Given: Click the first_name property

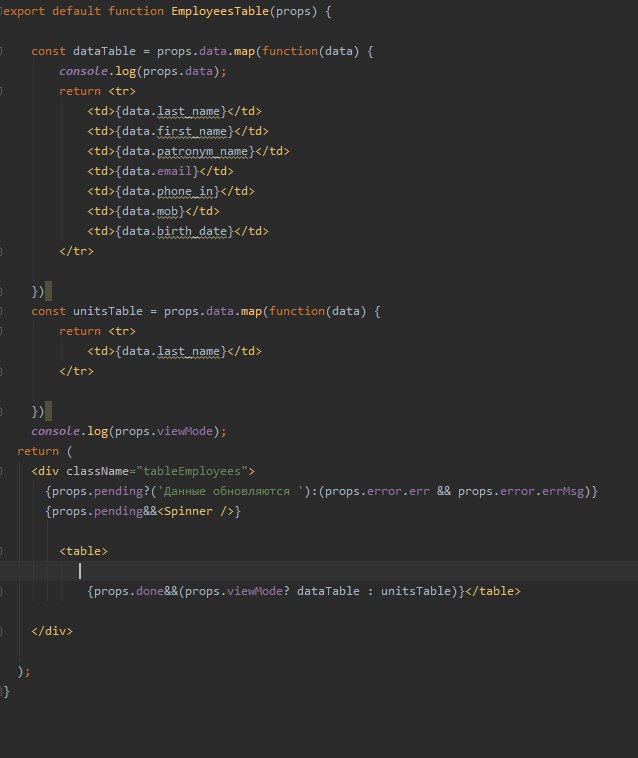Looking at the screenshot, I should [x=192, y=131].
